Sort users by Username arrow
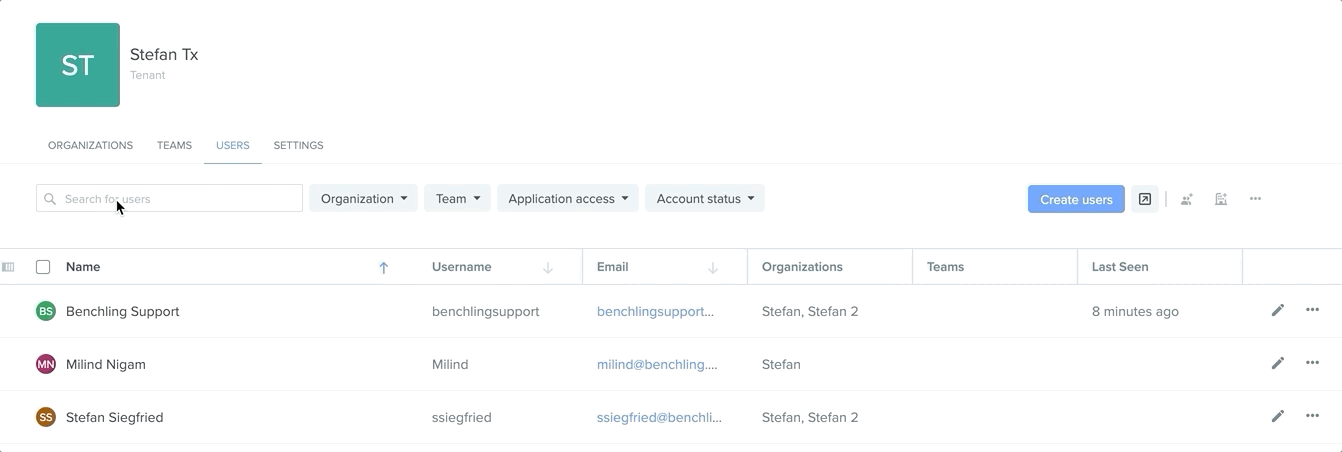Screen dimensions: 1342x452 548,268
